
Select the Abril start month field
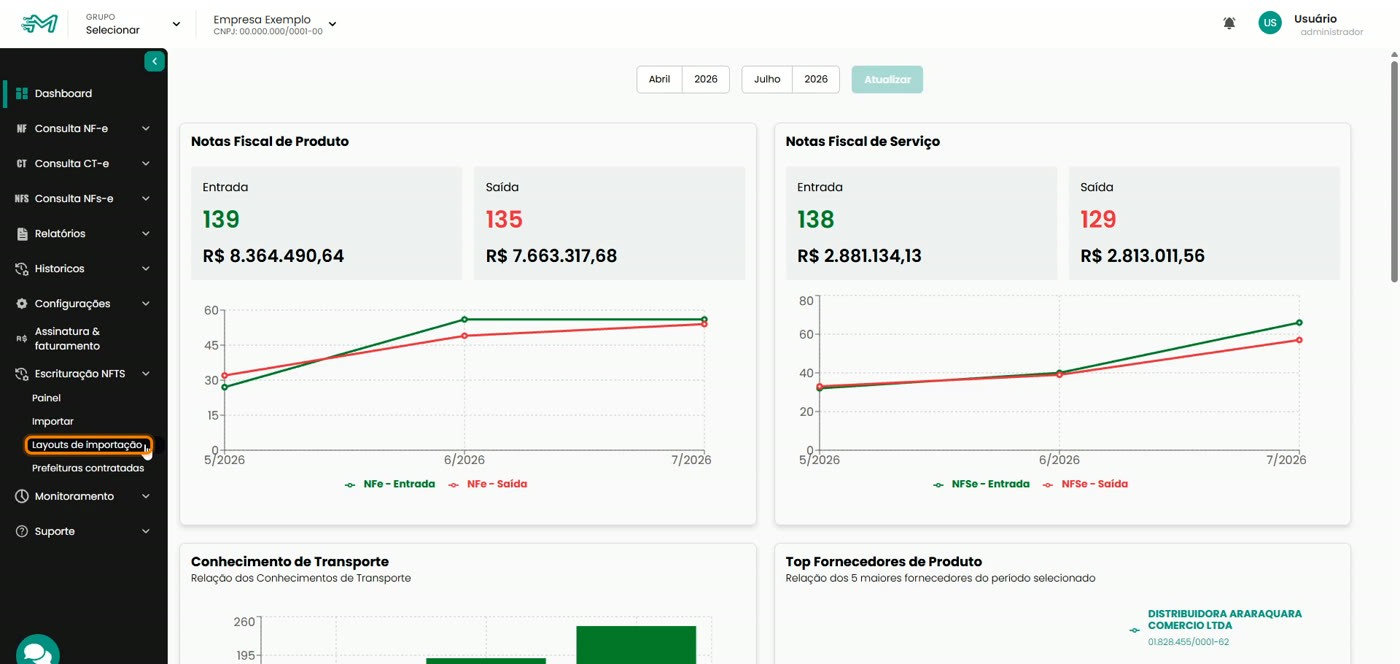[660, 80]
